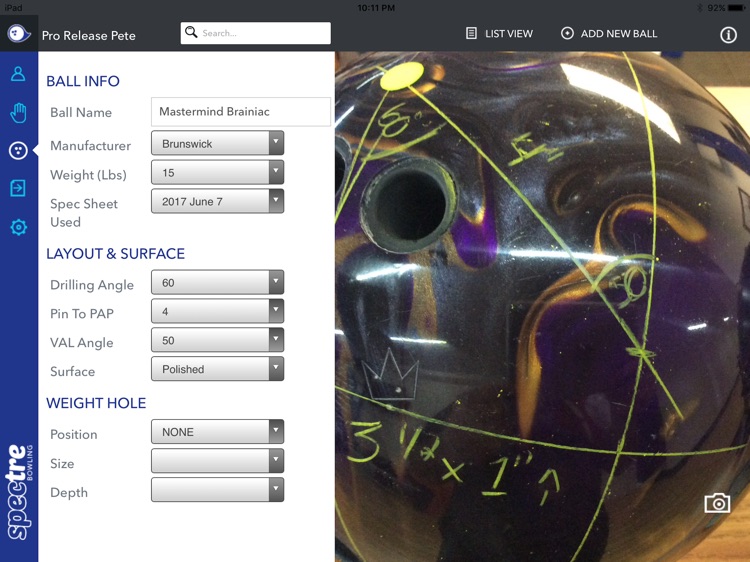Click the LAYOUT & SURFACE heading
750x562 pixels.
click(x=115, y=253)
